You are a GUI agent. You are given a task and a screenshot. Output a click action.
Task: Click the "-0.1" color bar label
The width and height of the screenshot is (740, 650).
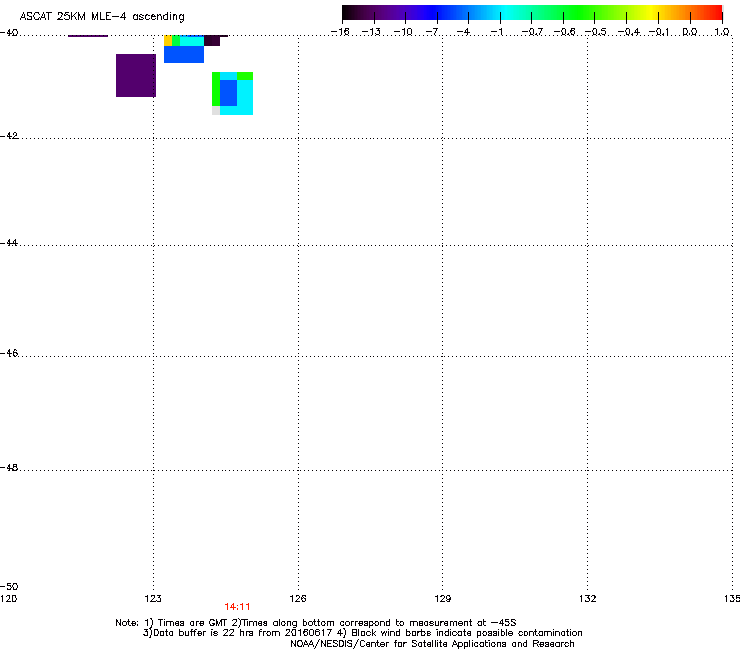659,32
